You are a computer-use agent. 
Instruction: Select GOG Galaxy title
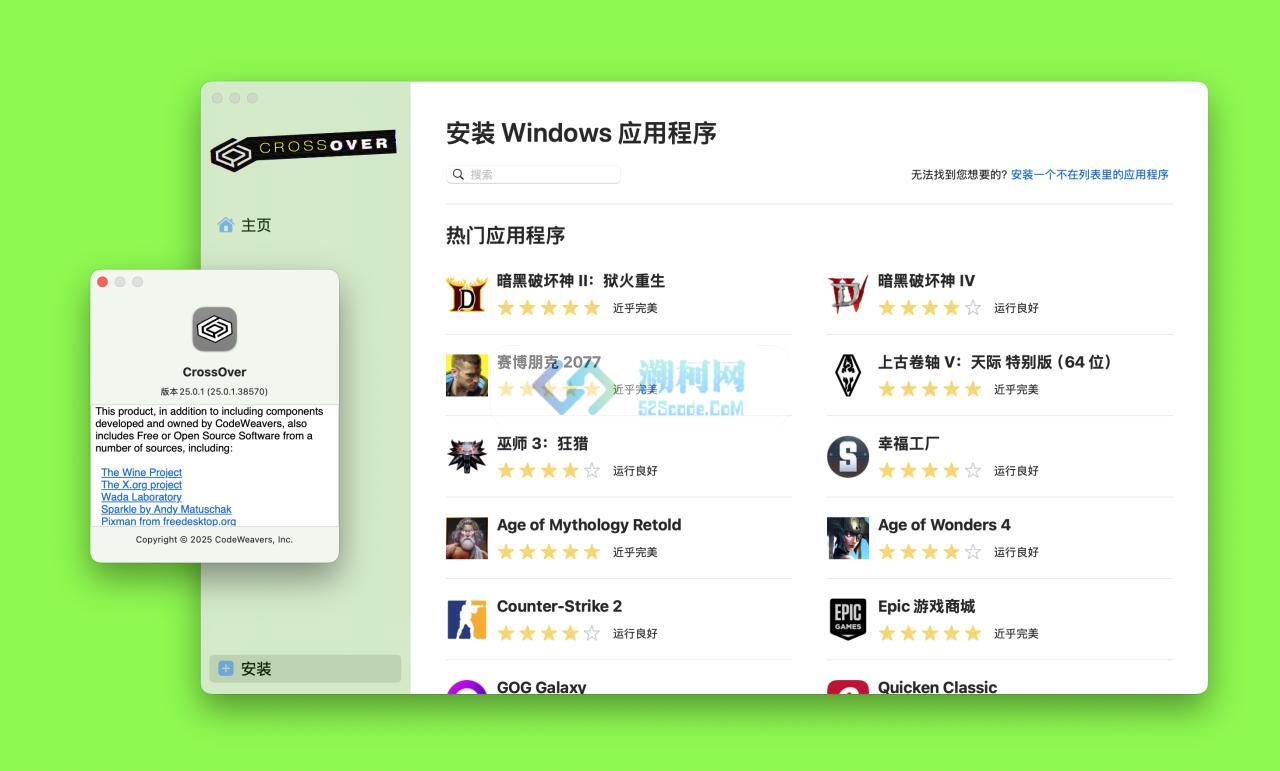pos(541,687)
